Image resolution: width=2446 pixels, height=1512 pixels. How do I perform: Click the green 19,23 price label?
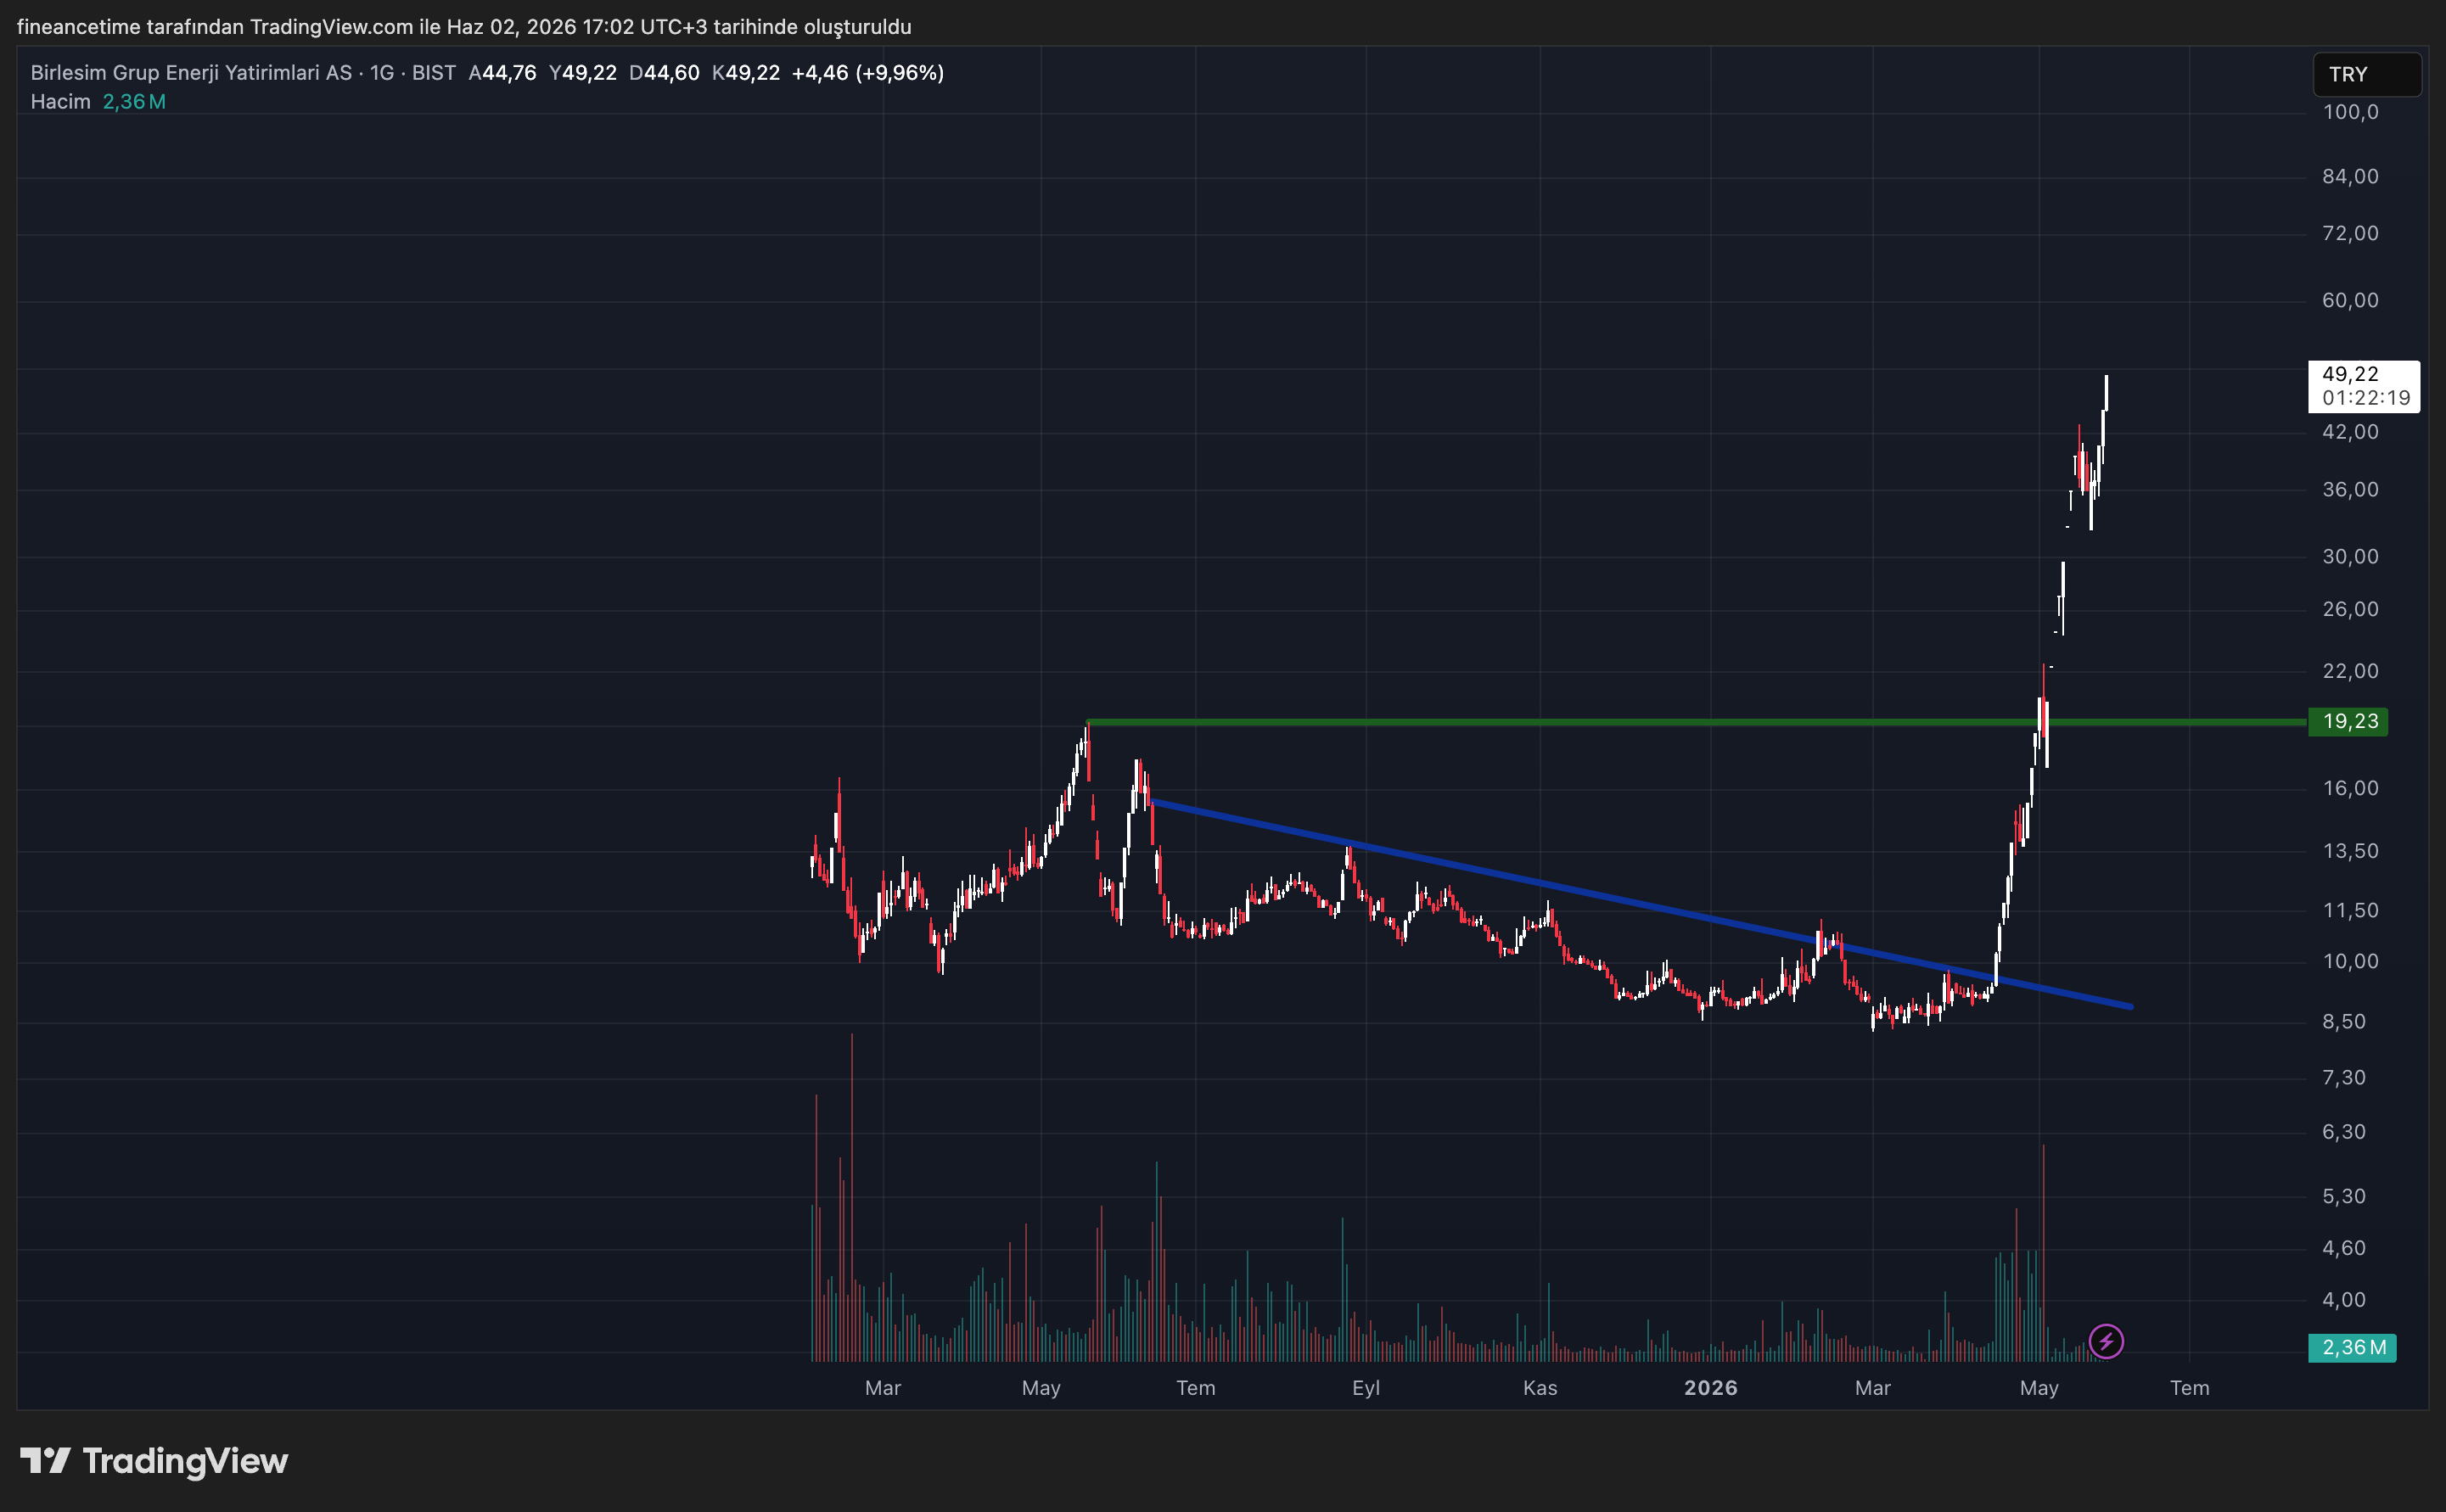coord(2348,721)
